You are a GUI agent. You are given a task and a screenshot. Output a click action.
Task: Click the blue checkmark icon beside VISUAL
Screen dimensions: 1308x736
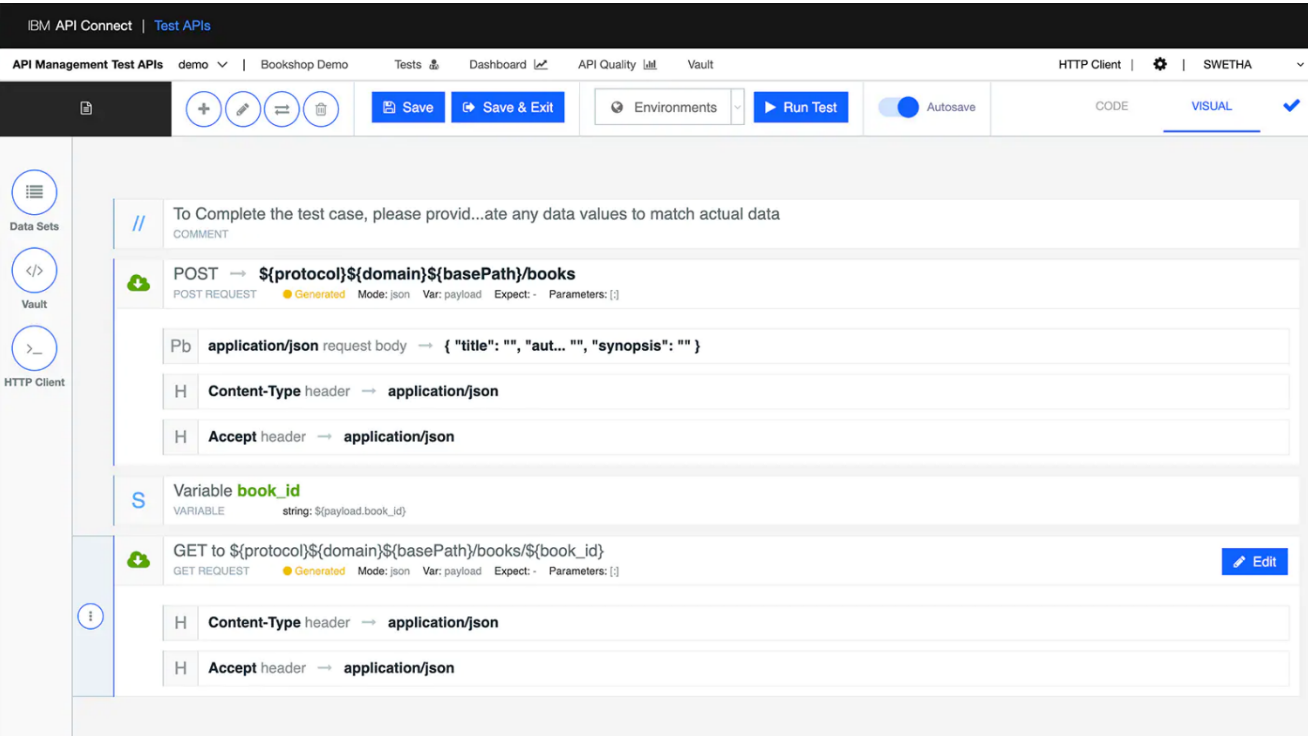pyautogui.click(x=1291, y=105)
